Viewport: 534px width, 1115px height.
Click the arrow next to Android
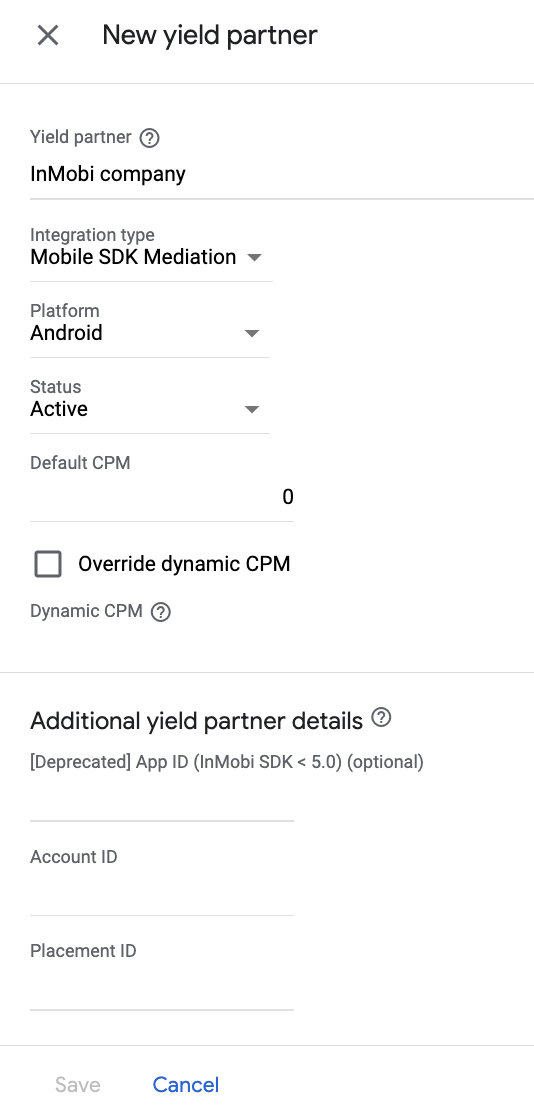[x=251, y=334]
